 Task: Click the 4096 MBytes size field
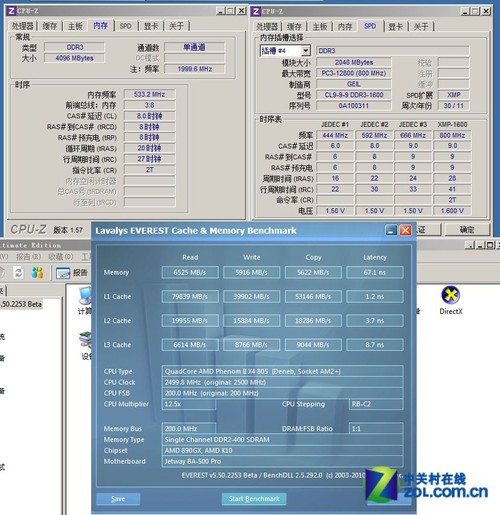pyautogui.click(x=74, y=58)
